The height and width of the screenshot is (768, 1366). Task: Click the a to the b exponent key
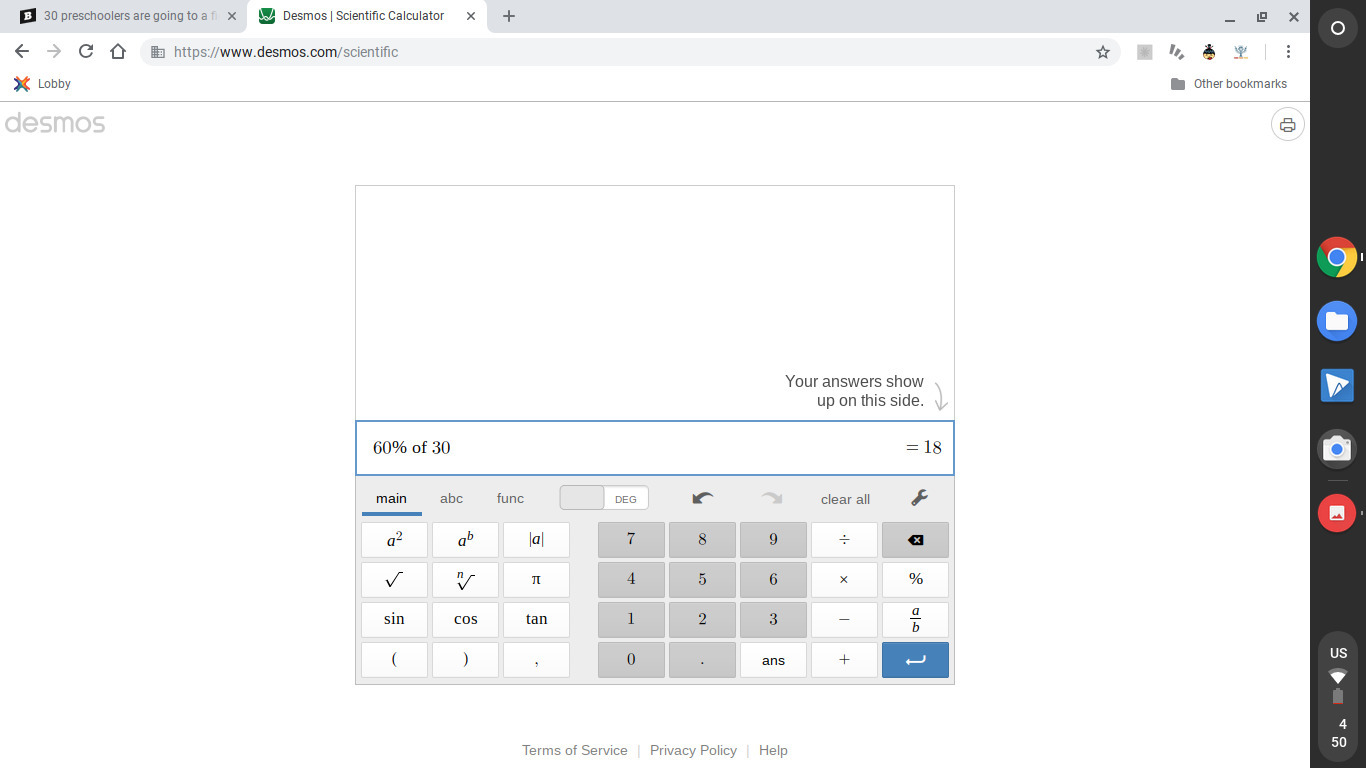[465, 540]
